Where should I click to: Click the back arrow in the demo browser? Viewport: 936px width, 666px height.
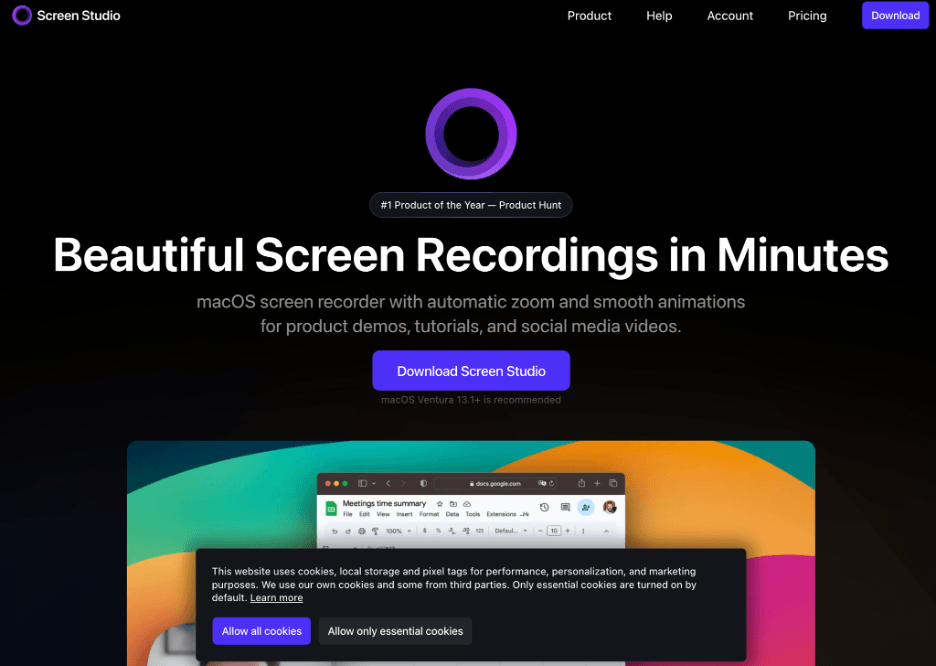[x=388, y=483]
